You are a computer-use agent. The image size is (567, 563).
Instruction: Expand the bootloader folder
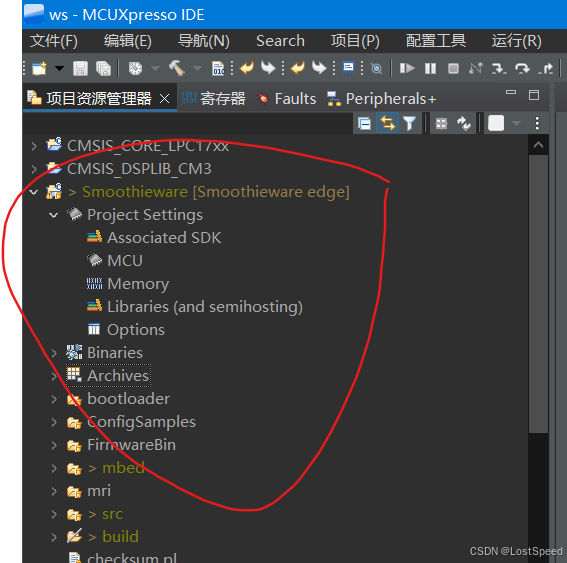tap(54, 399)
